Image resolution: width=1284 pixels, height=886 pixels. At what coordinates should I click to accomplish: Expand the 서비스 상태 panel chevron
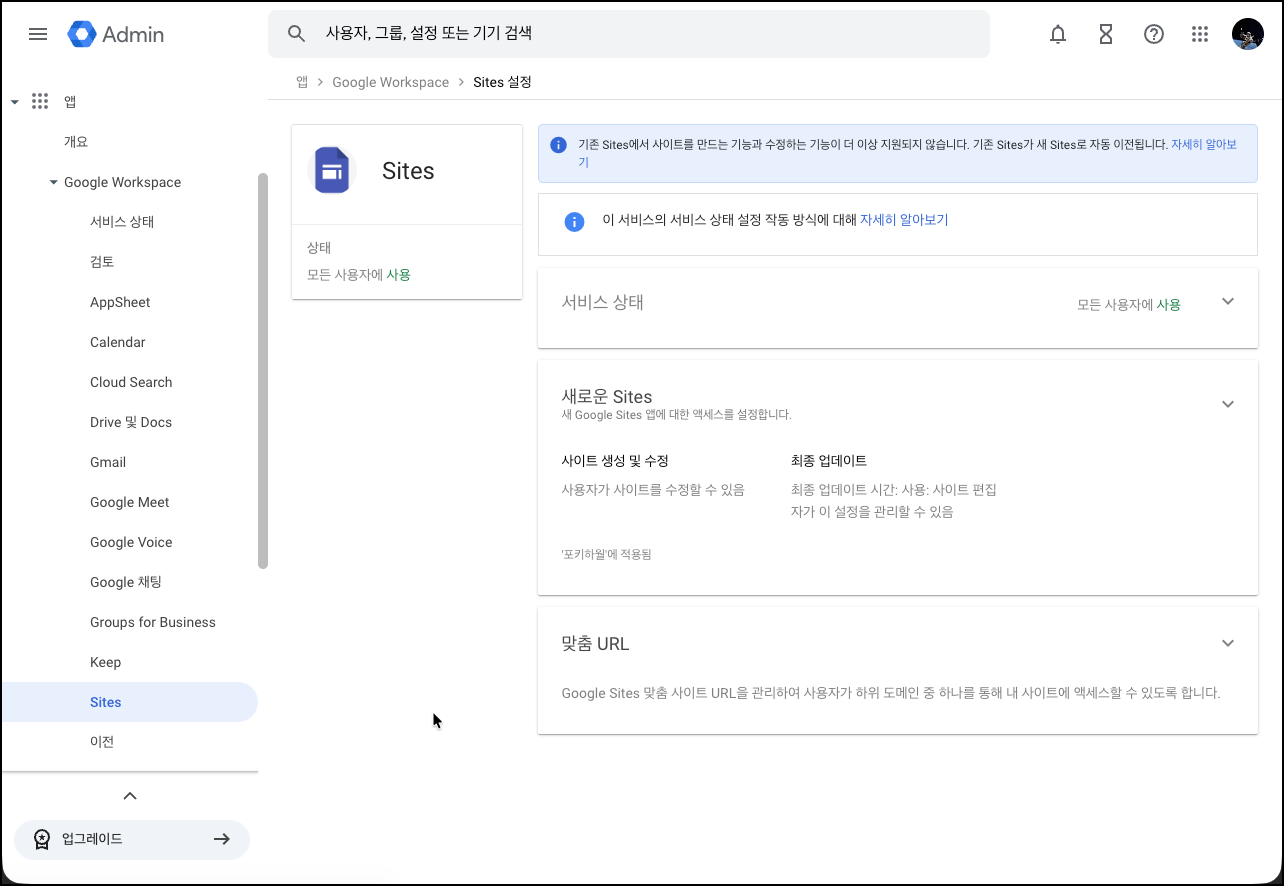(1228, 302)
